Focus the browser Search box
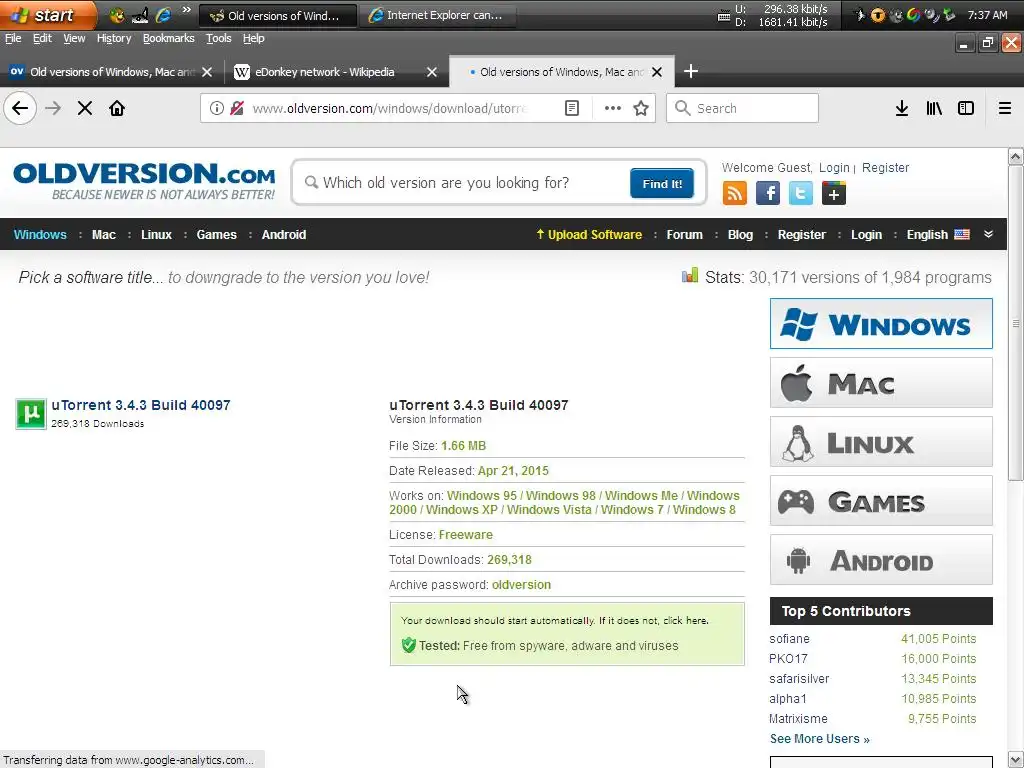The height and width of the screenshot is (768, 1024). pos(742,108)
